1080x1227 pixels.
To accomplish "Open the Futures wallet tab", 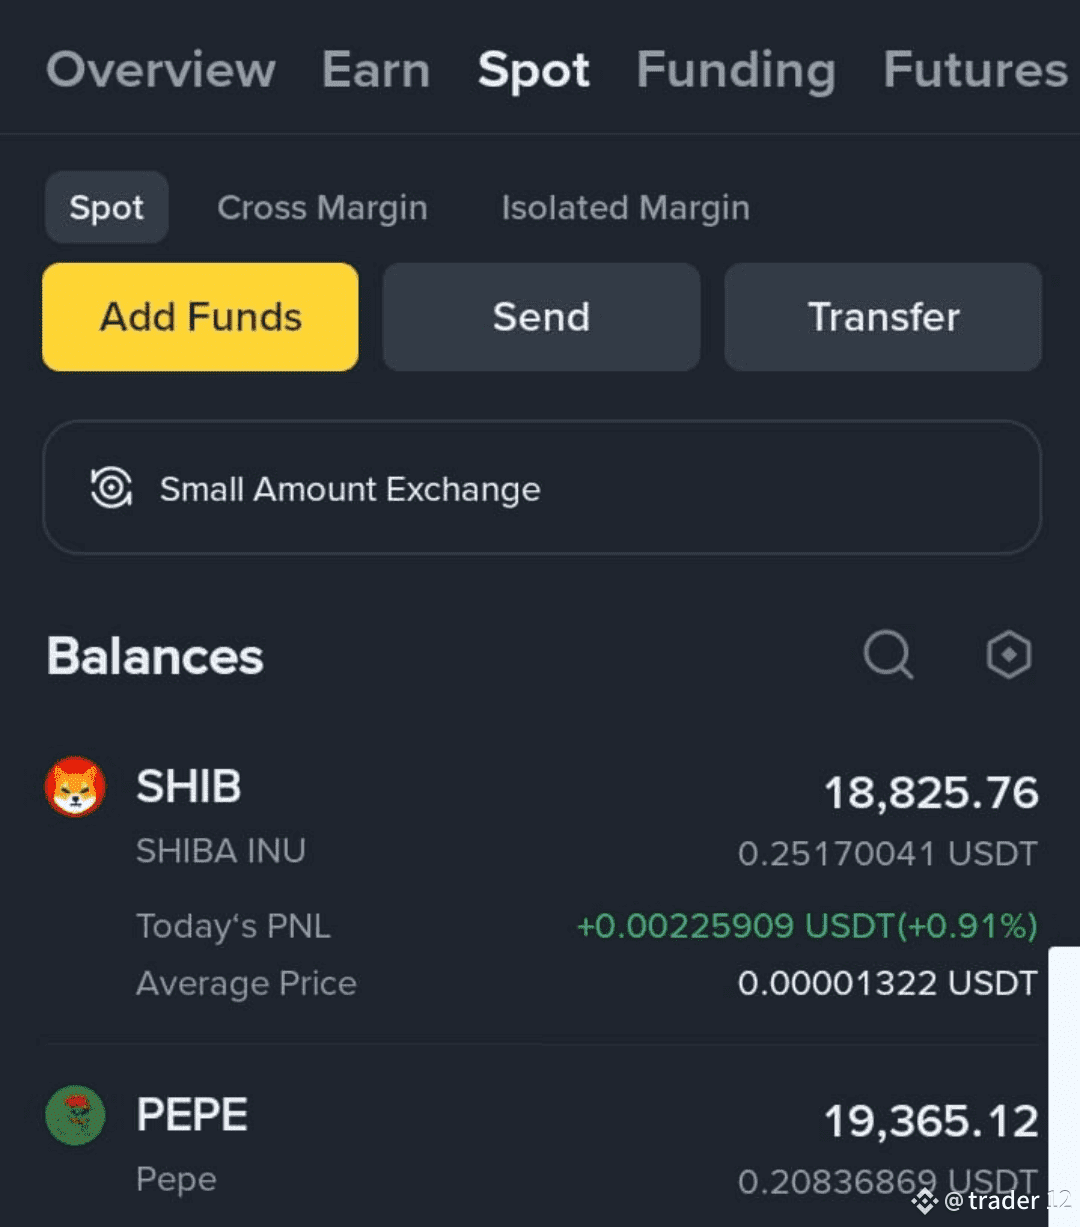I will [x=976, y=70].
